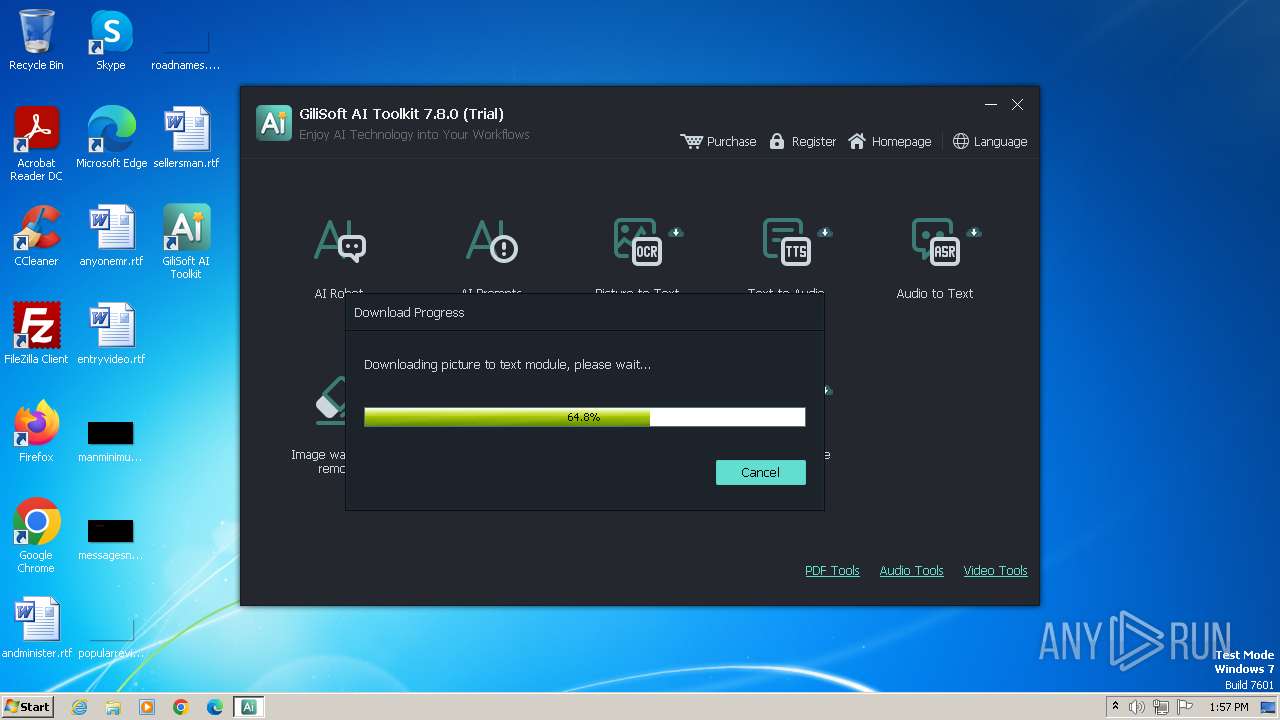Open Edge from the taskbar
This screenshot has height=720, width=1280.
pos(215,707)
